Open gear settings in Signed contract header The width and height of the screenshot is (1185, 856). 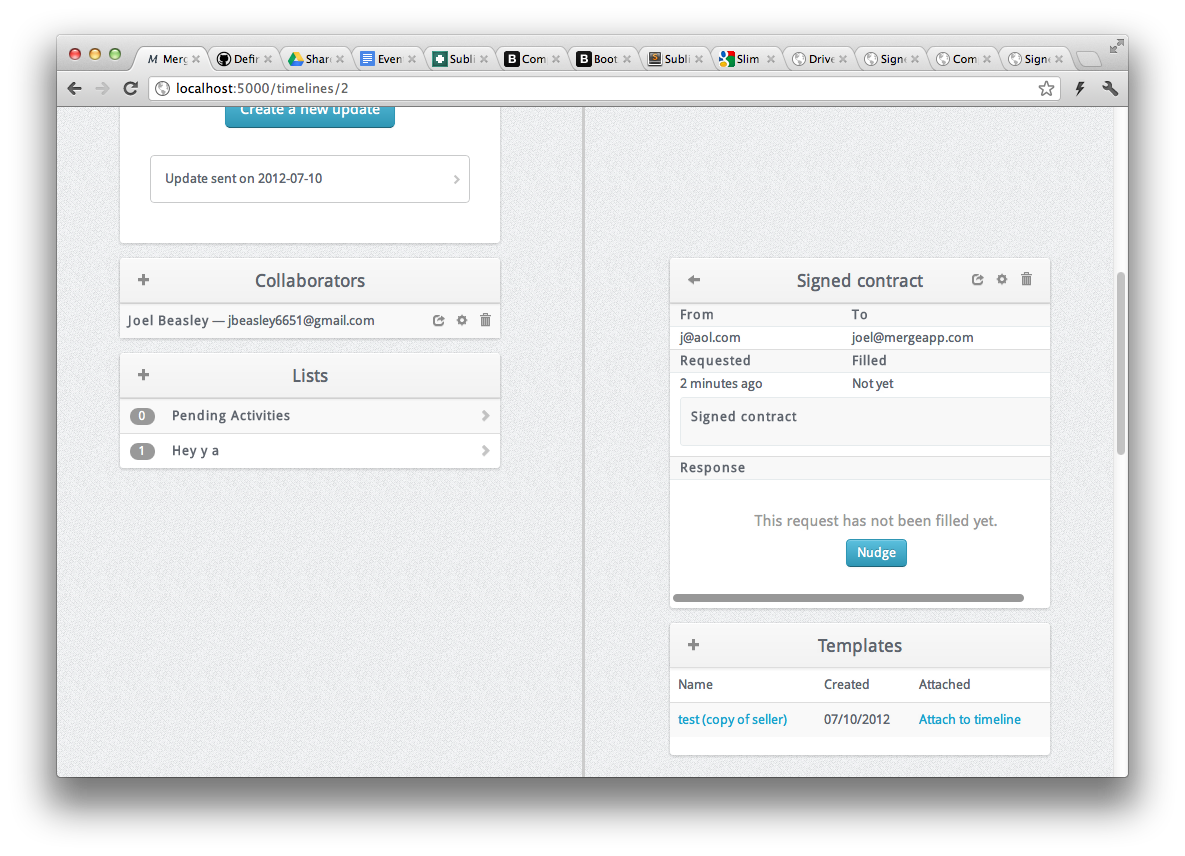[x=1002, y=280]
